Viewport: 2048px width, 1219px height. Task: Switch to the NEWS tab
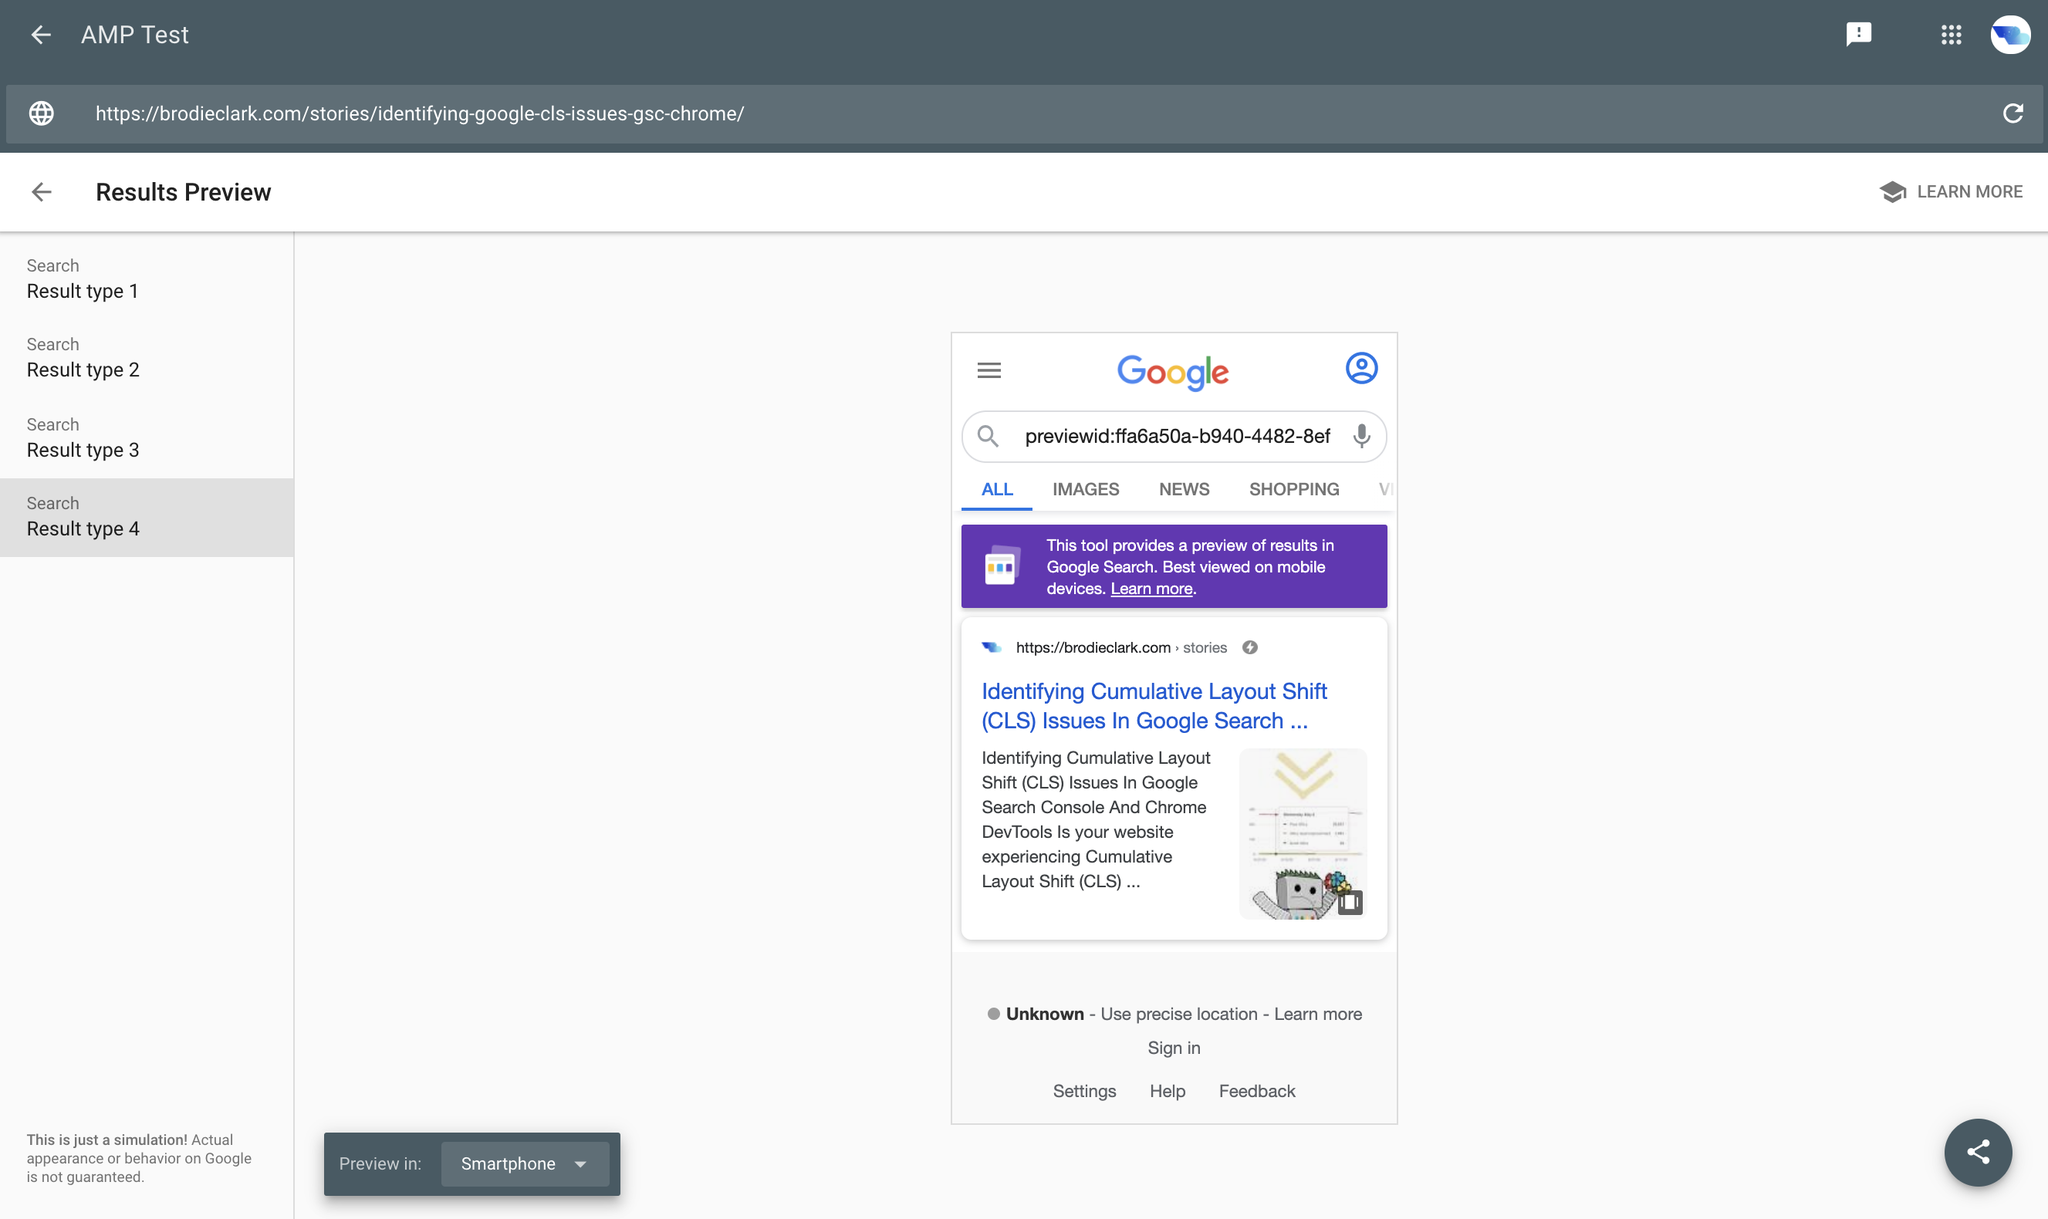[1184, 490]
